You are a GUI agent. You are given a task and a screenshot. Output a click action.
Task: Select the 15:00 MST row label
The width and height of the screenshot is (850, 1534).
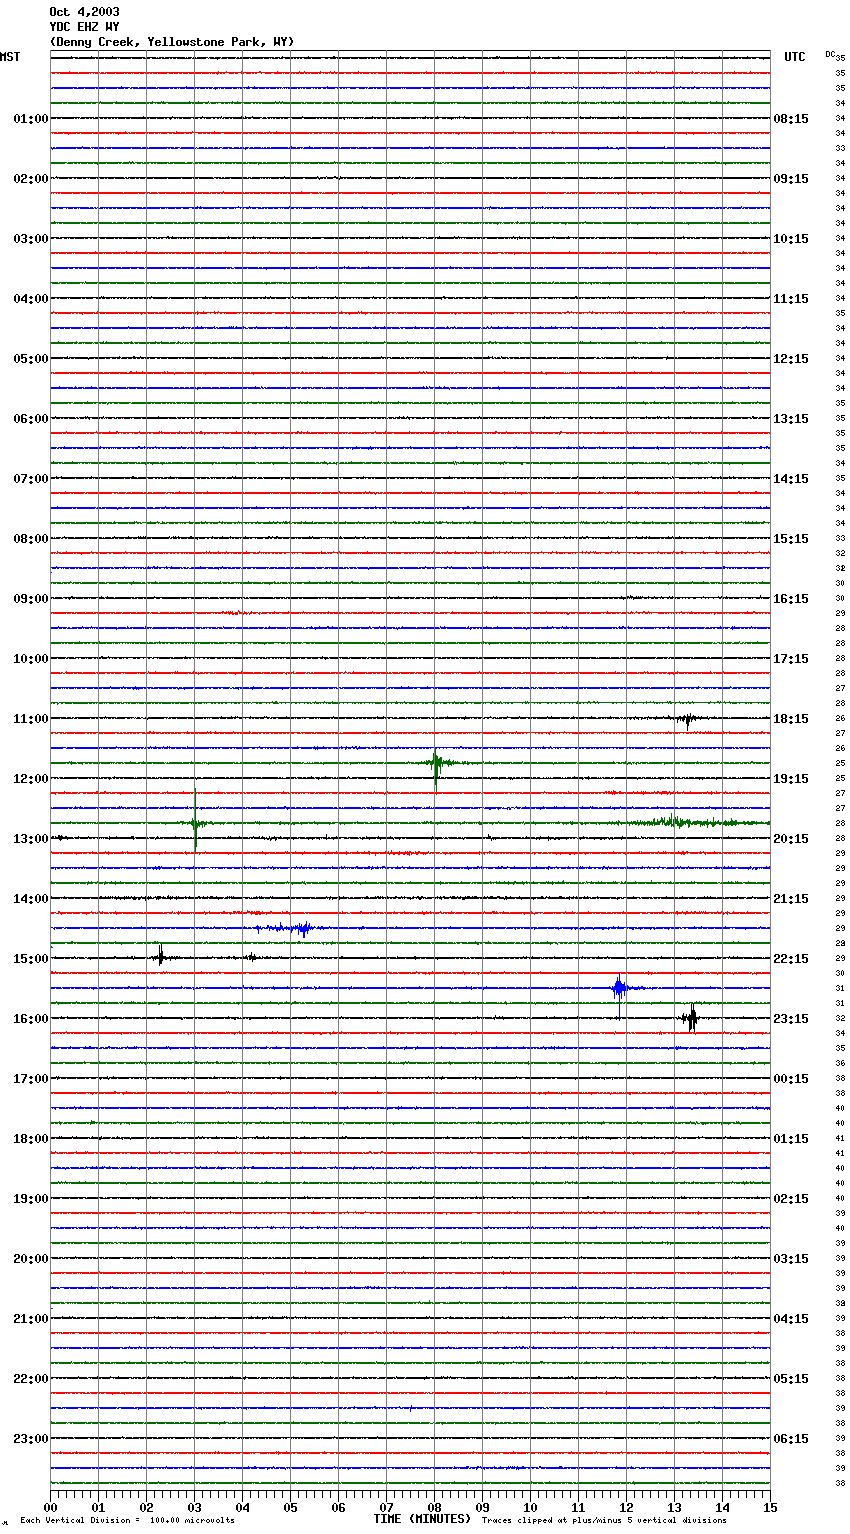pos(31,959)
